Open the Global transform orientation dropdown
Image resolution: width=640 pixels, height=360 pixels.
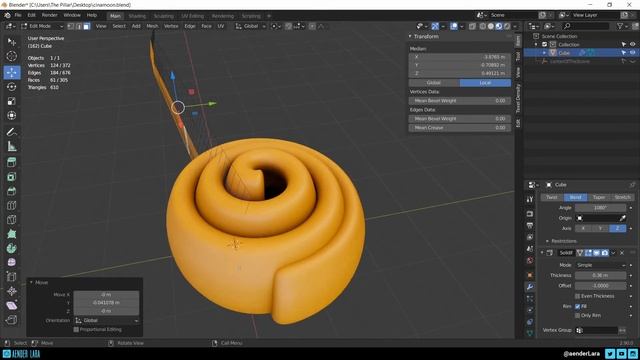point(251,26)
